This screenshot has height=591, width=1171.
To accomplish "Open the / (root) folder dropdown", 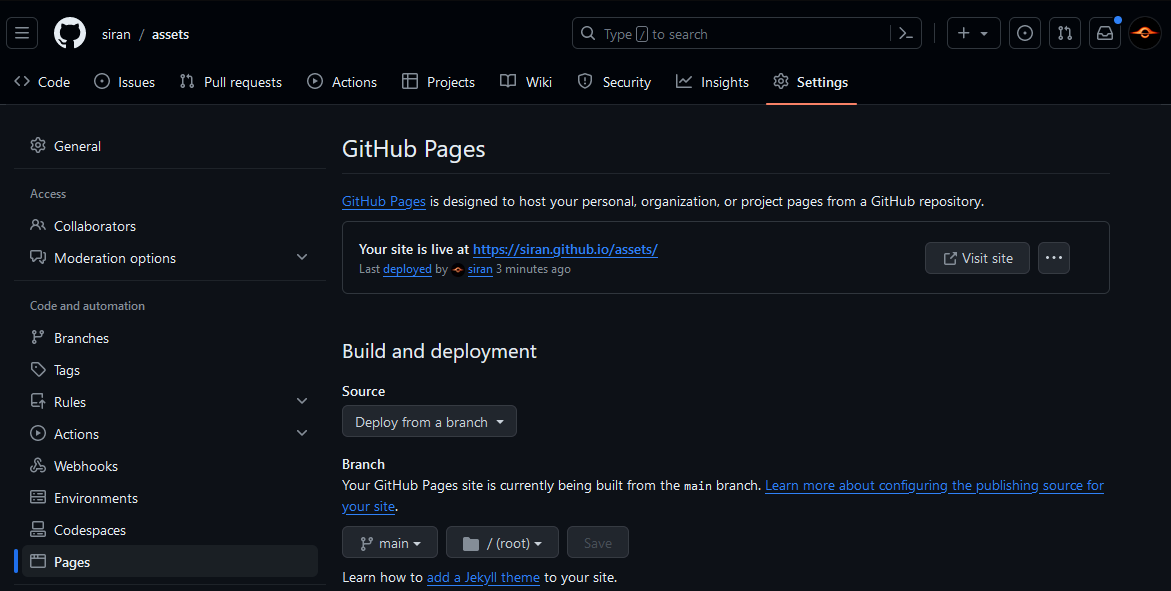I will (x=502, y=543).
